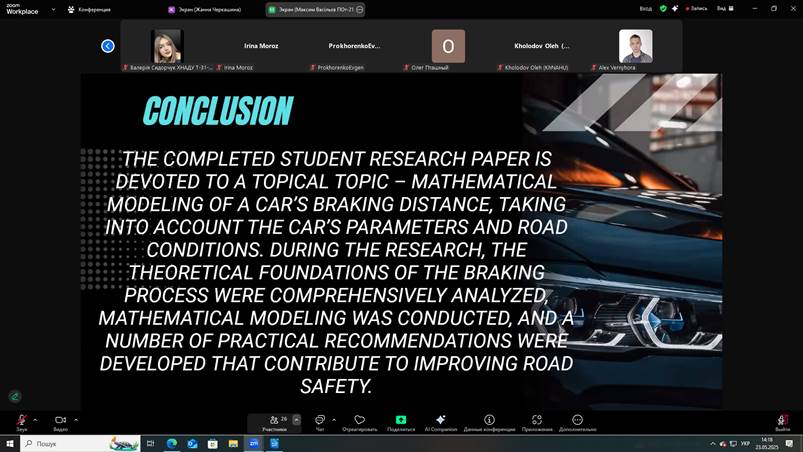Show conference details info icon
The image size is (803, 452).
coord(489,421)
